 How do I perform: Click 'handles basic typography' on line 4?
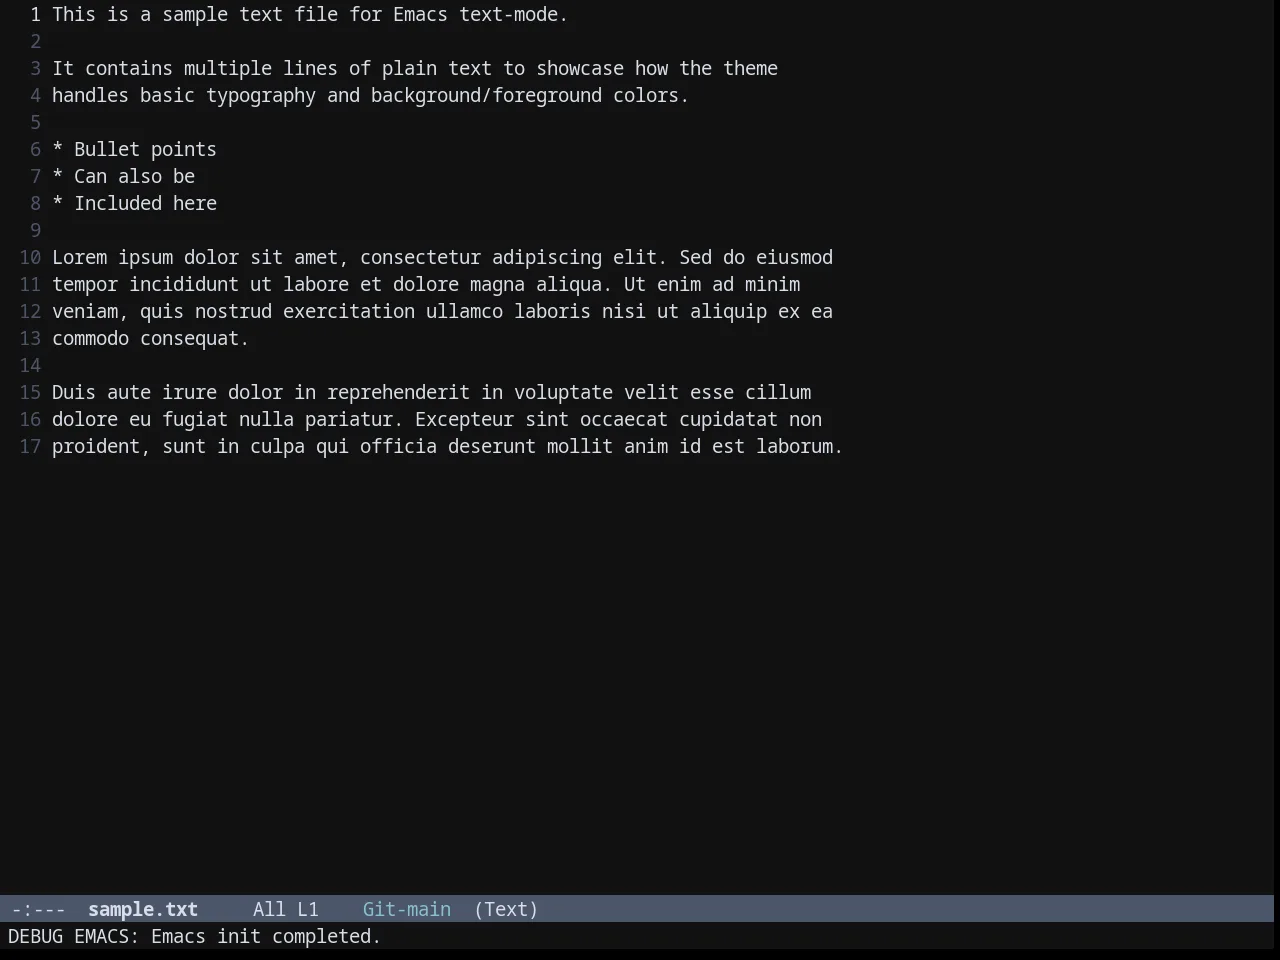tap(184, 95)
